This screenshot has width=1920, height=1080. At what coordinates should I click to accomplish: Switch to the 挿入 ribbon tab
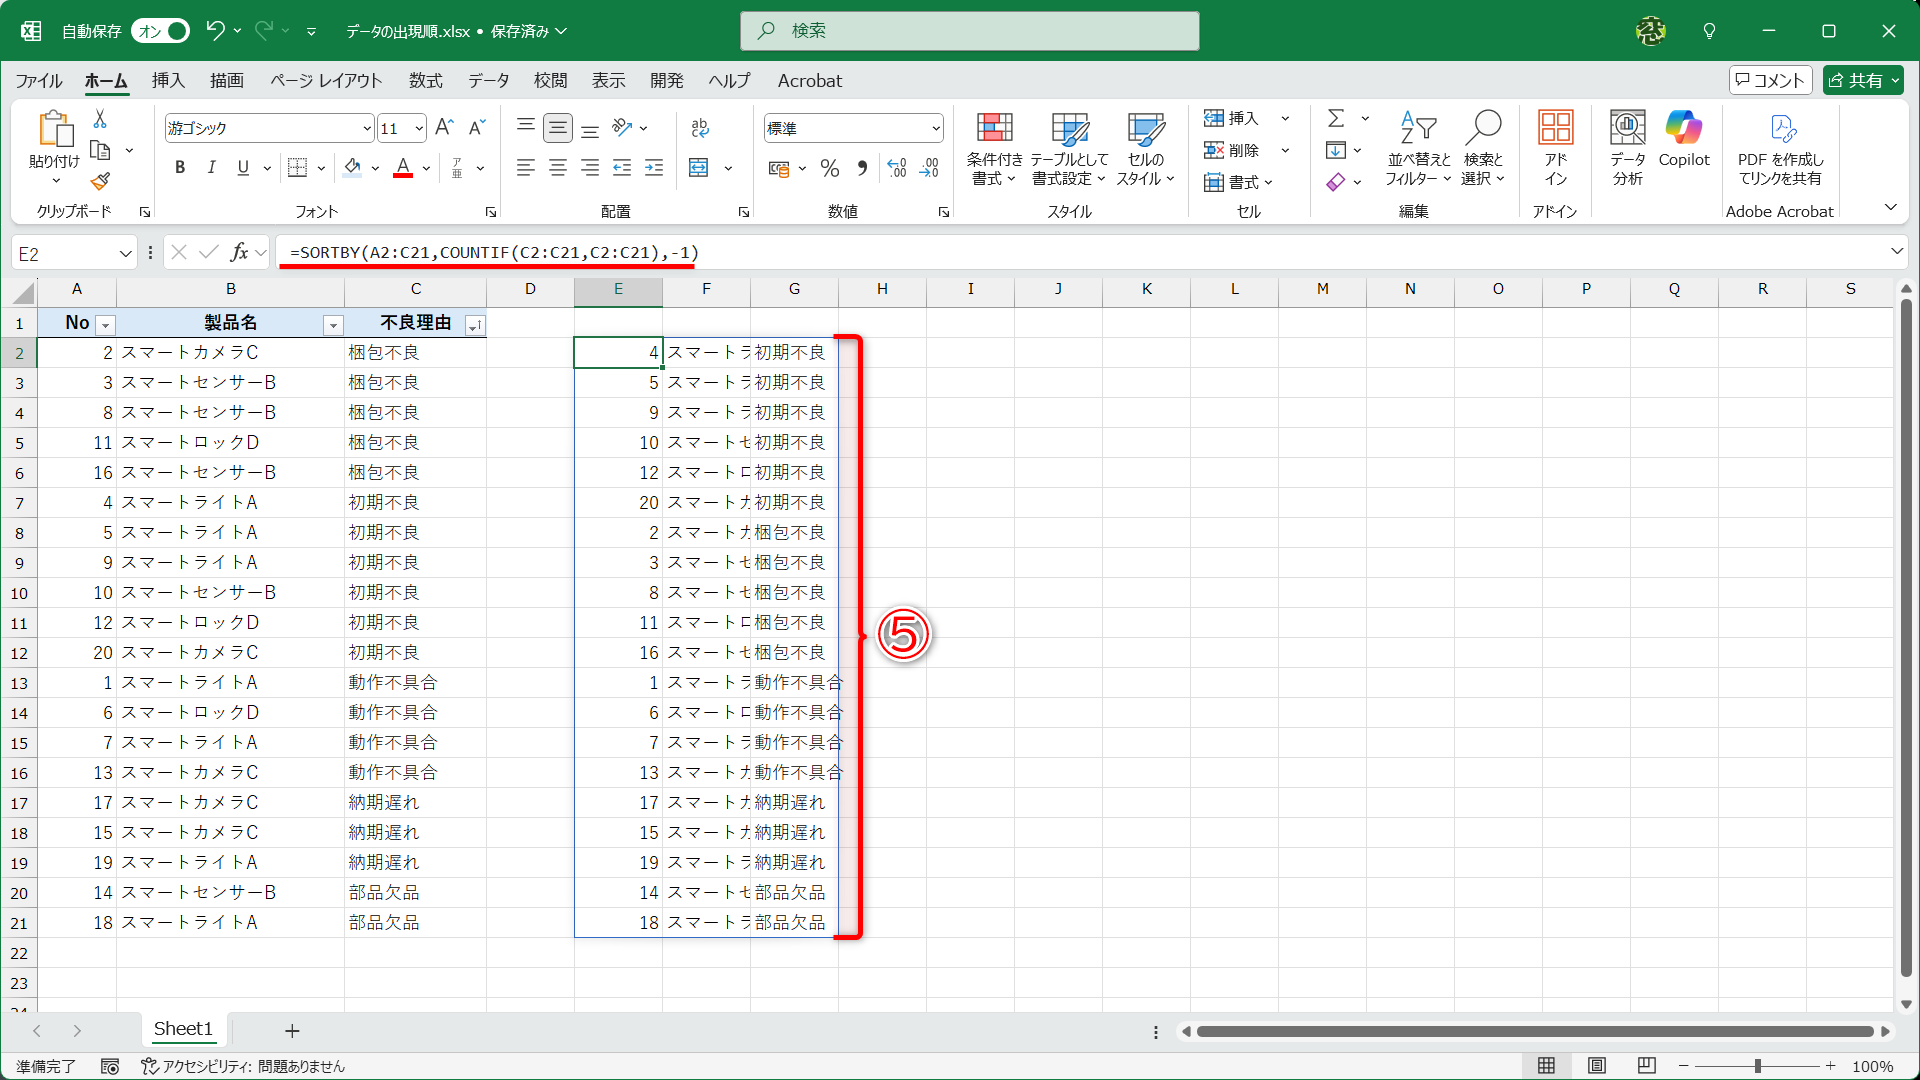168,81
